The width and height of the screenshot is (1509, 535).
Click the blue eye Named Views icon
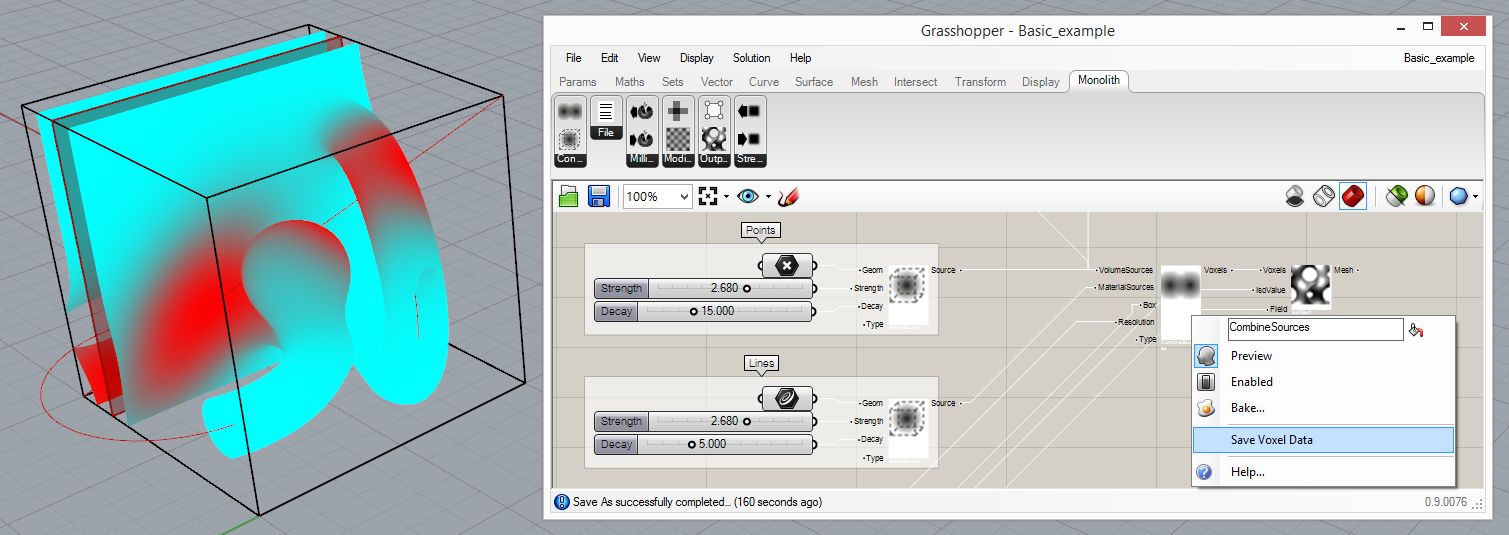749,196
